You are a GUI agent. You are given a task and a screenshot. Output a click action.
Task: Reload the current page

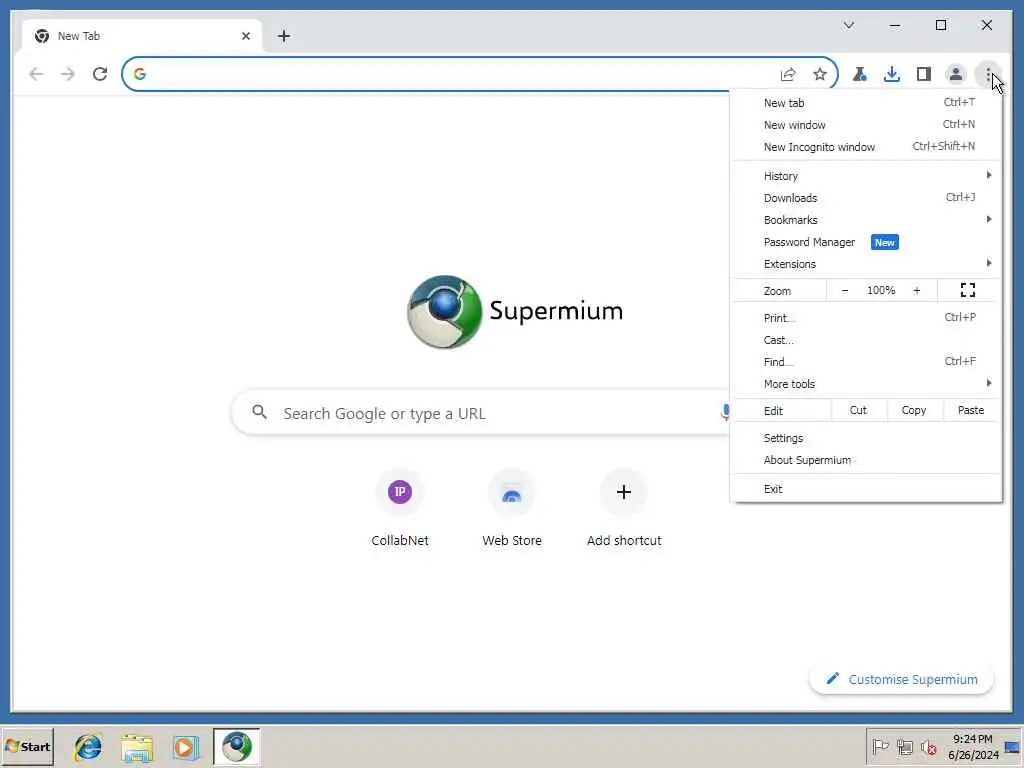(x=100, y=74)
